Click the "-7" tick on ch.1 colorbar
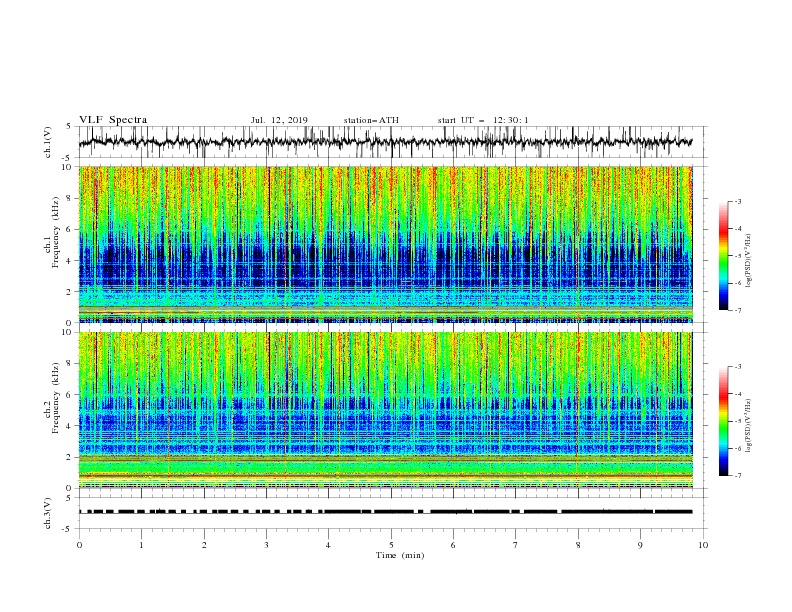The width and height of the screenshot is (792, 612). pos(738,310)
